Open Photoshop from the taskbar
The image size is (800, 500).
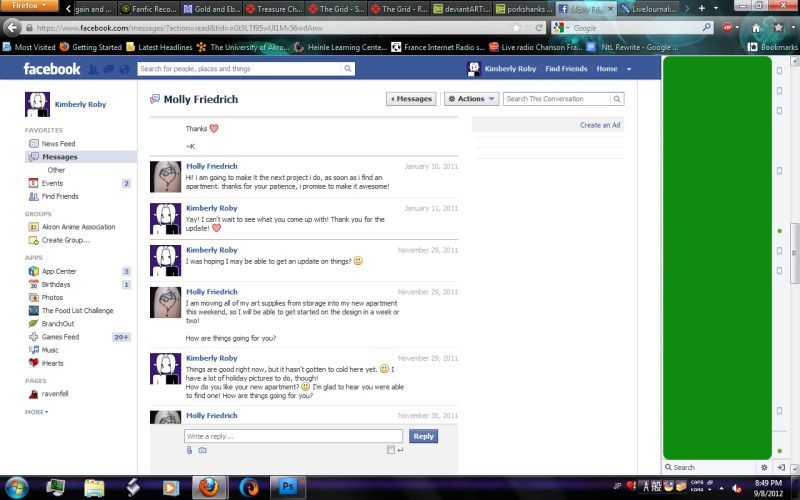point(287,488)
